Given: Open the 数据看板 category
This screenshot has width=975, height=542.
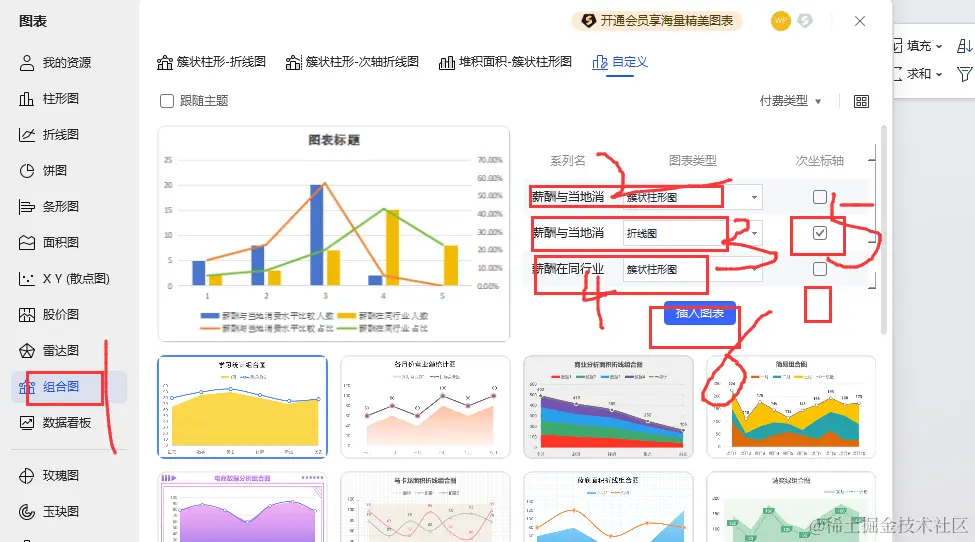Looking at the screenshot, I should point(55,423).
